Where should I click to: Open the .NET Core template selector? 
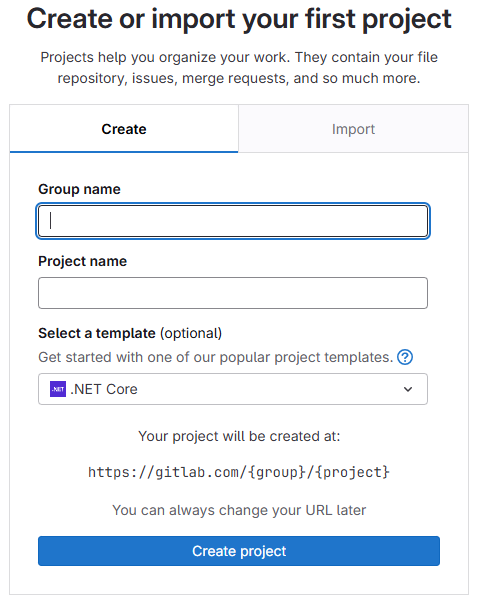[x=233, y=389]
